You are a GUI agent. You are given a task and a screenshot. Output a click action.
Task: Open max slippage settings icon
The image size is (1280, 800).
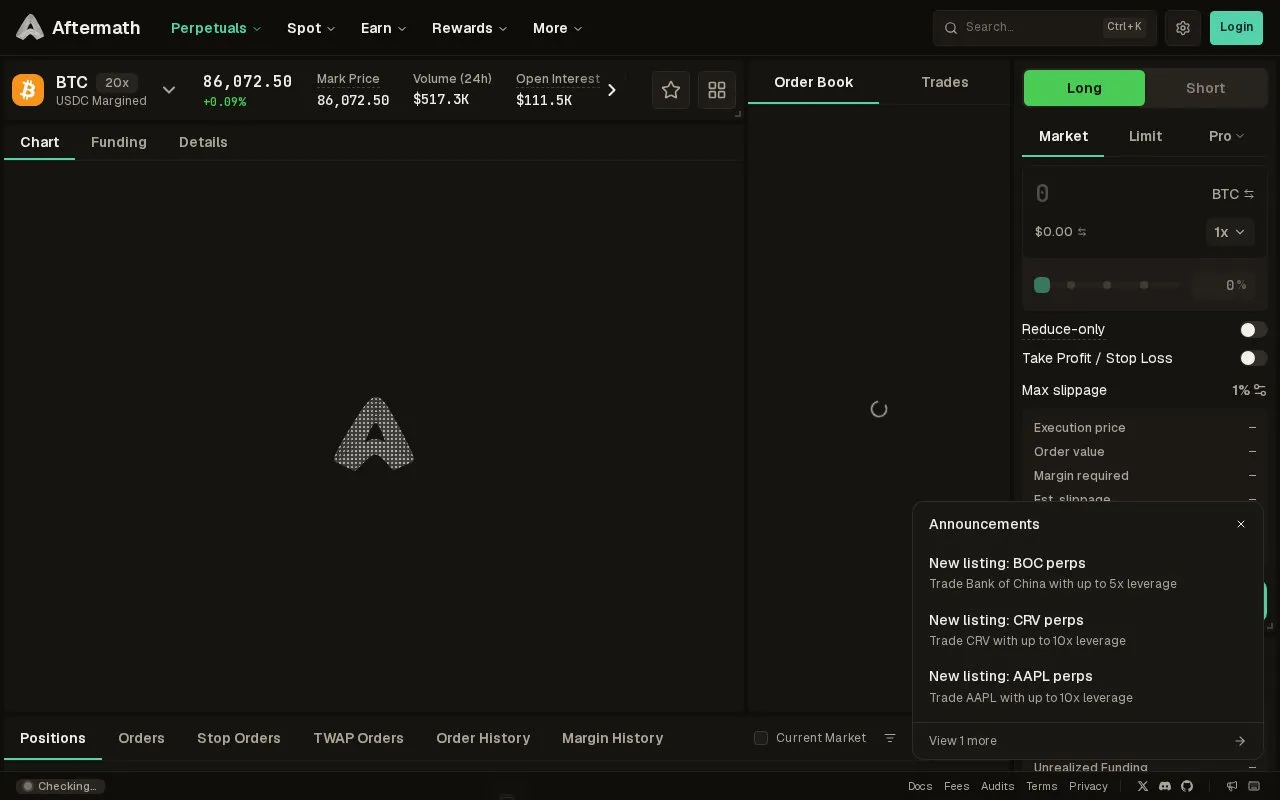tap(1260, 390)
